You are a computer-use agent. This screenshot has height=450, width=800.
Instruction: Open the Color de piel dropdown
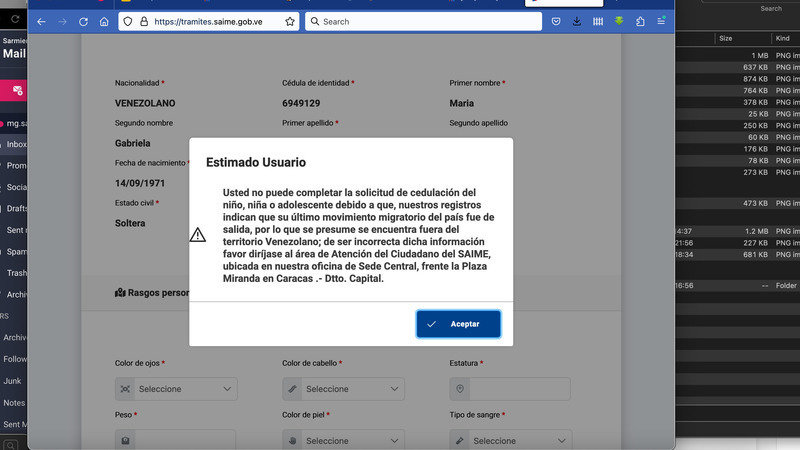point(343,440)
